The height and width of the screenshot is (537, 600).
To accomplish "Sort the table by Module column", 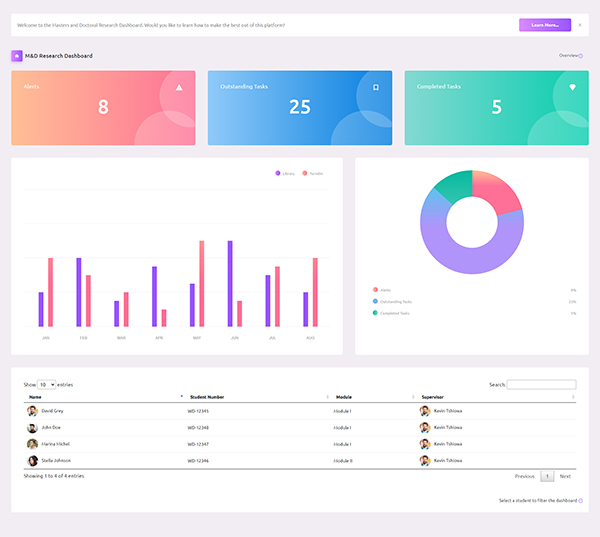I will (372, 397).
